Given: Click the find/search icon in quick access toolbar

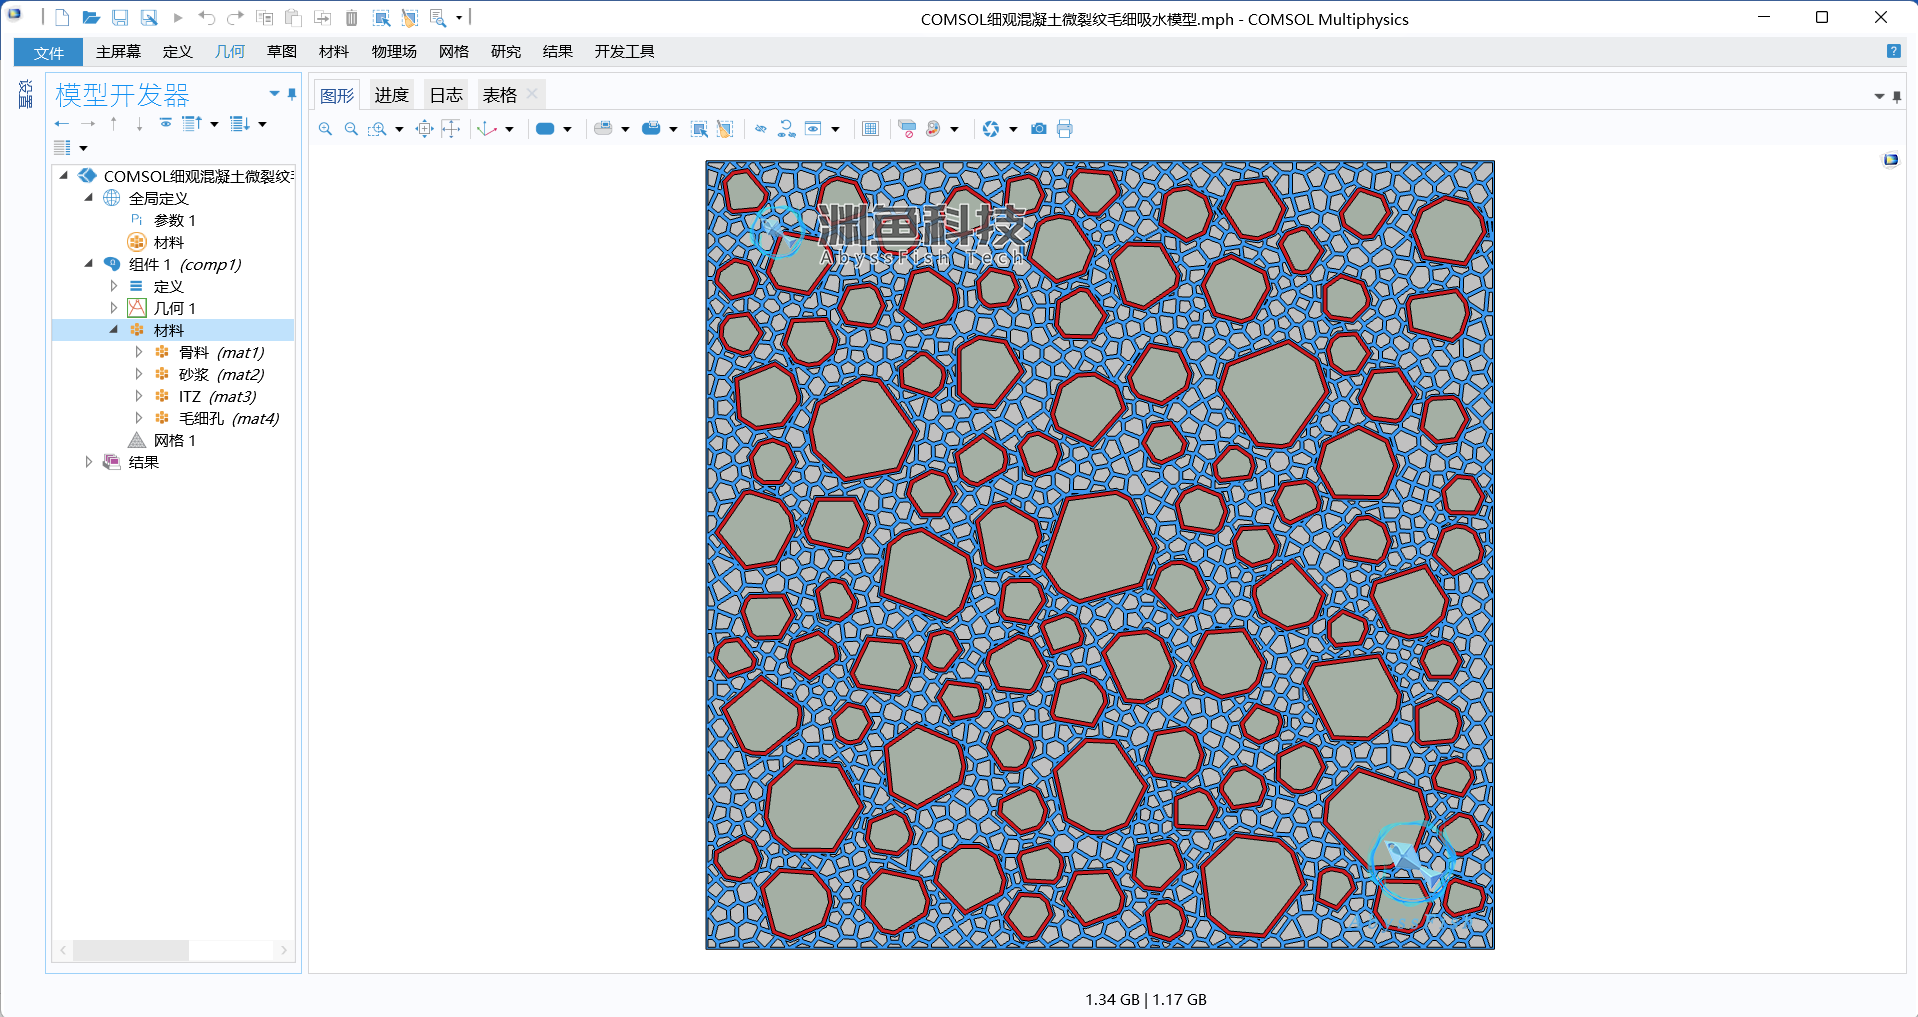Looking at the screenshot, I should pyautogui.click(x=438, y=17).
